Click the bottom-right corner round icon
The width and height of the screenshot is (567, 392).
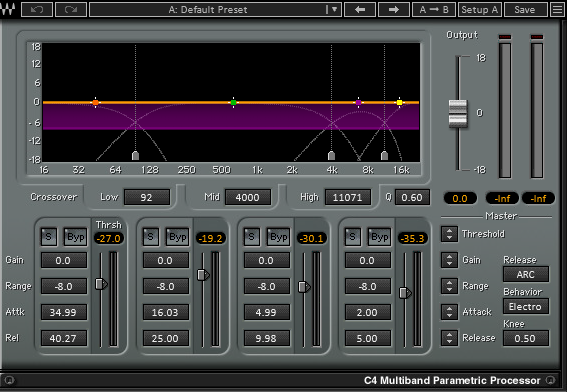550,380
